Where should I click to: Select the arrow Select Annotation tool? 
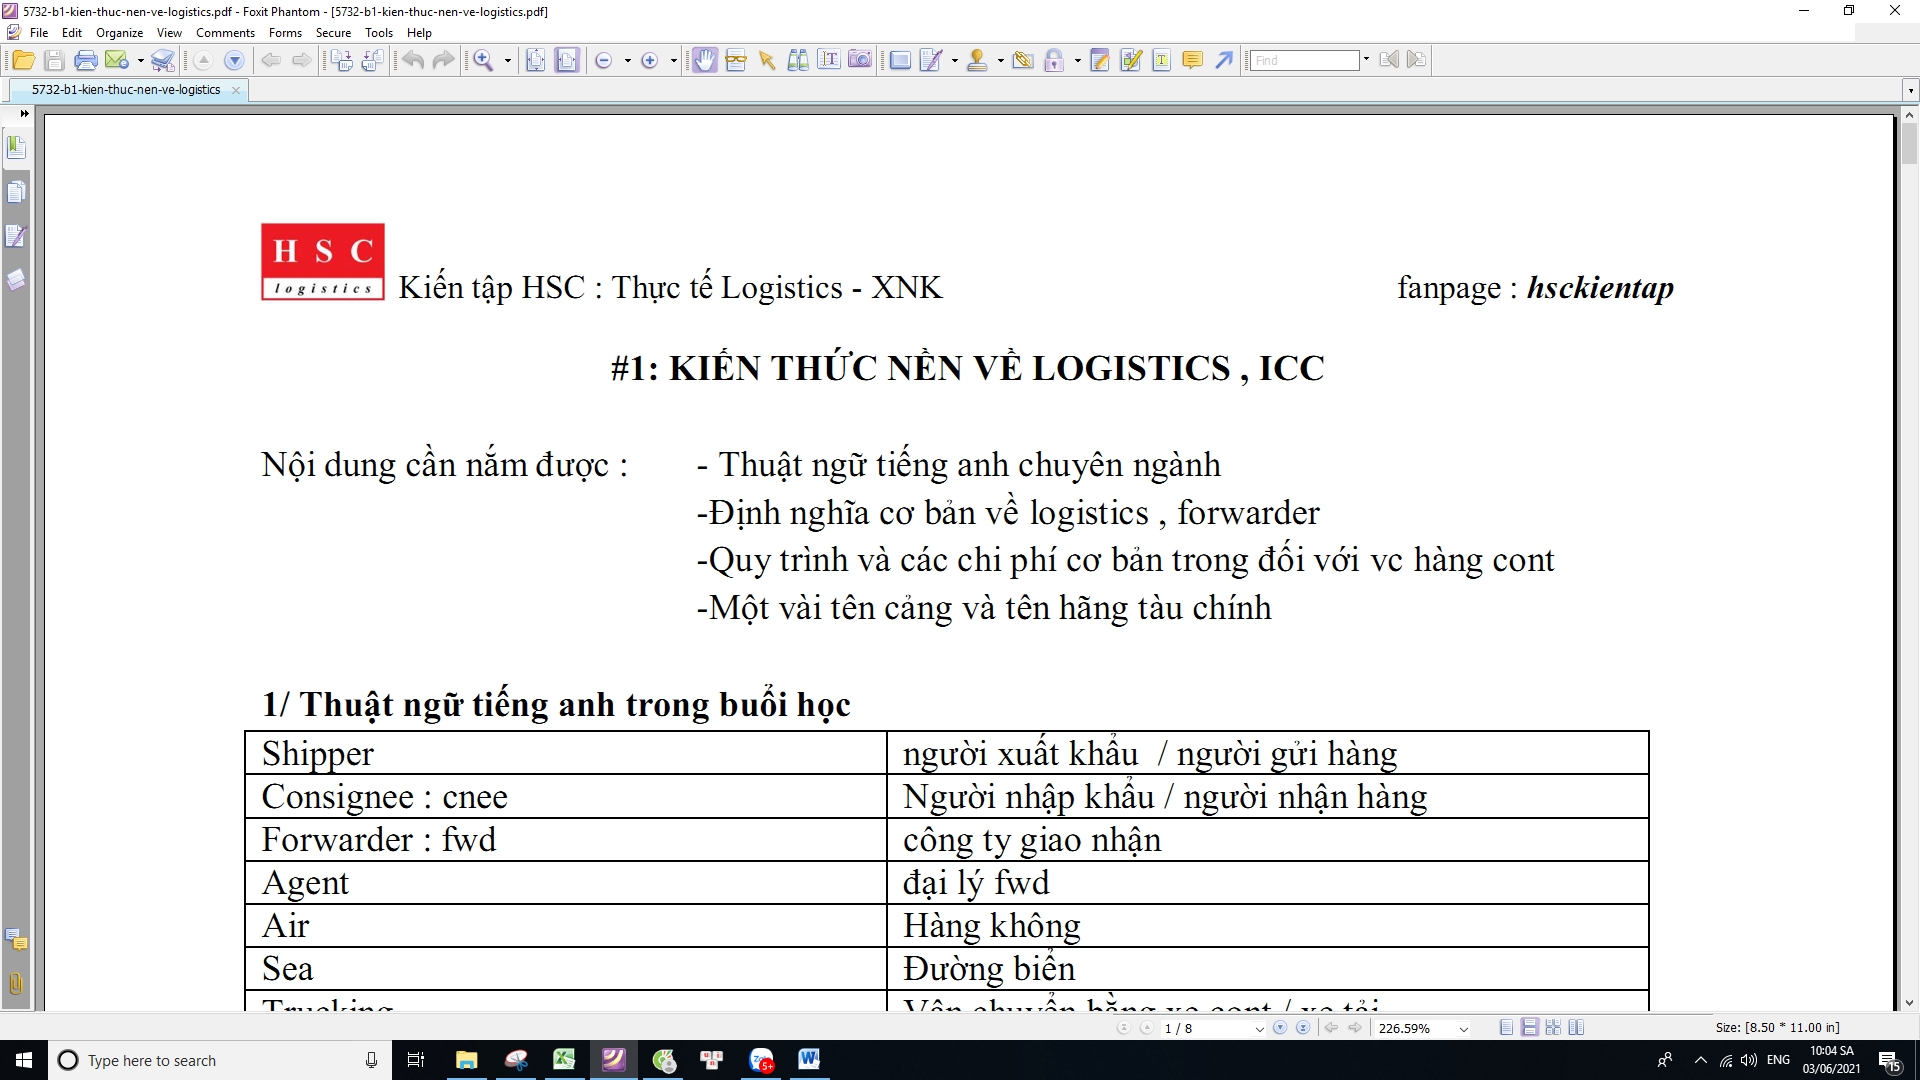click(x=767, y=61)
